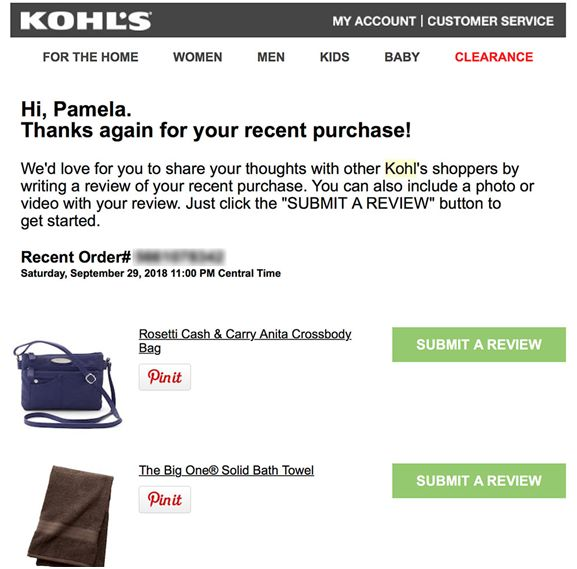Go to CUSTOMER SERVICE page
The width and height of the screenshot is (577, 569).
point(491,21)
